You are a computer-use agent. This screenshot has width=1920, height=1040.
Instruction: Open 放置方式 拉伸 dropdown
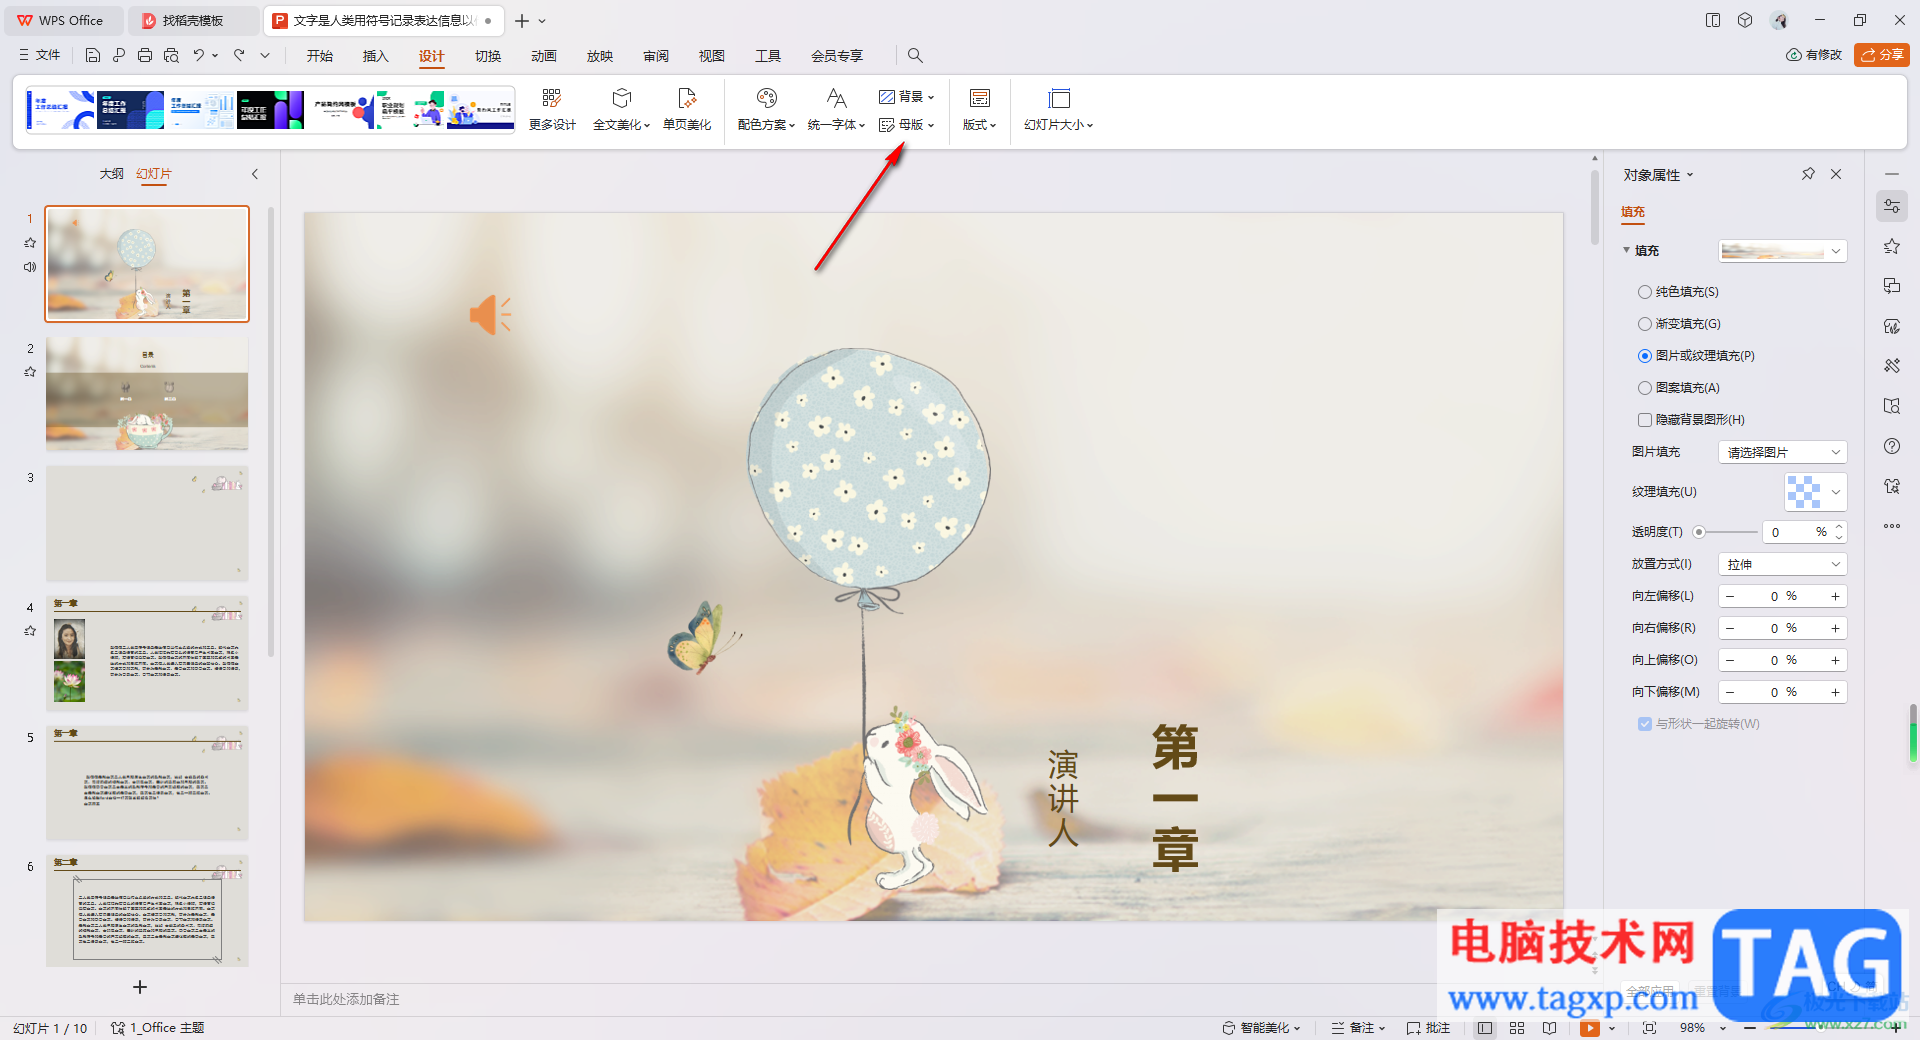tap(1782, 564)
